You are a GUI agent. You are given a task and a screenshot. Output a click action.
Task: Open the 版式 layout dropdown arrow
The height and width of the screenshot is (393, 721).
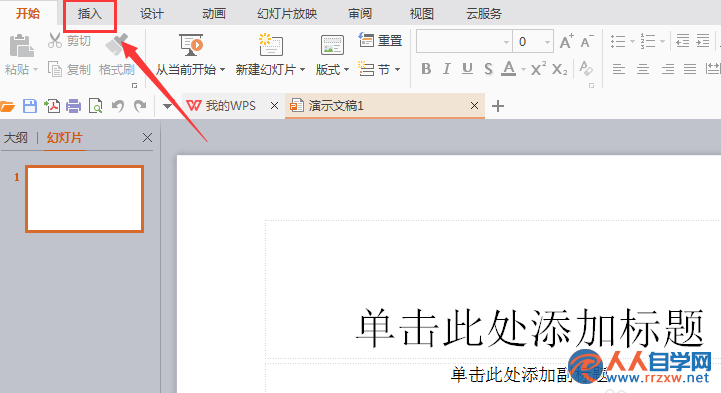[x=346, y=70]
